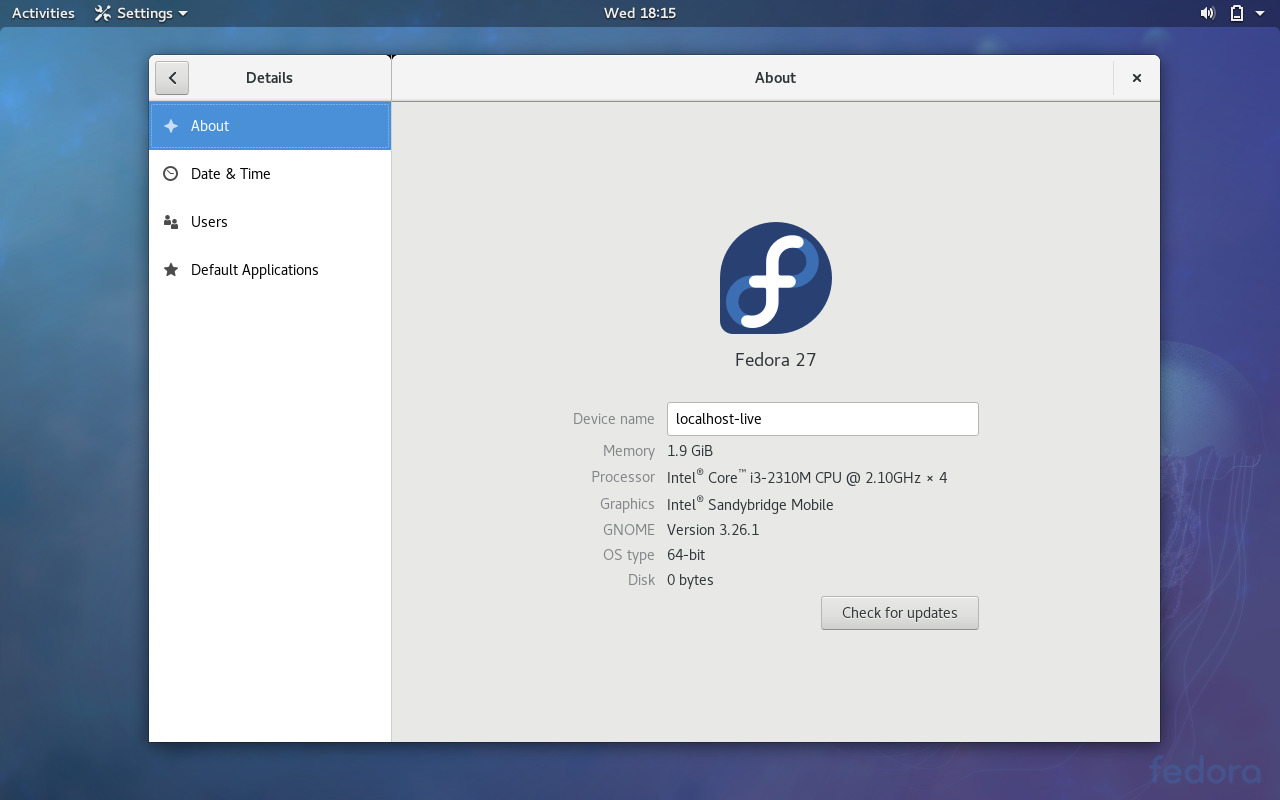Image resolution: width=1280 pixels, height=800 pixels.
Task: Open the Users settings entry
Action: (x=209, y=221)
